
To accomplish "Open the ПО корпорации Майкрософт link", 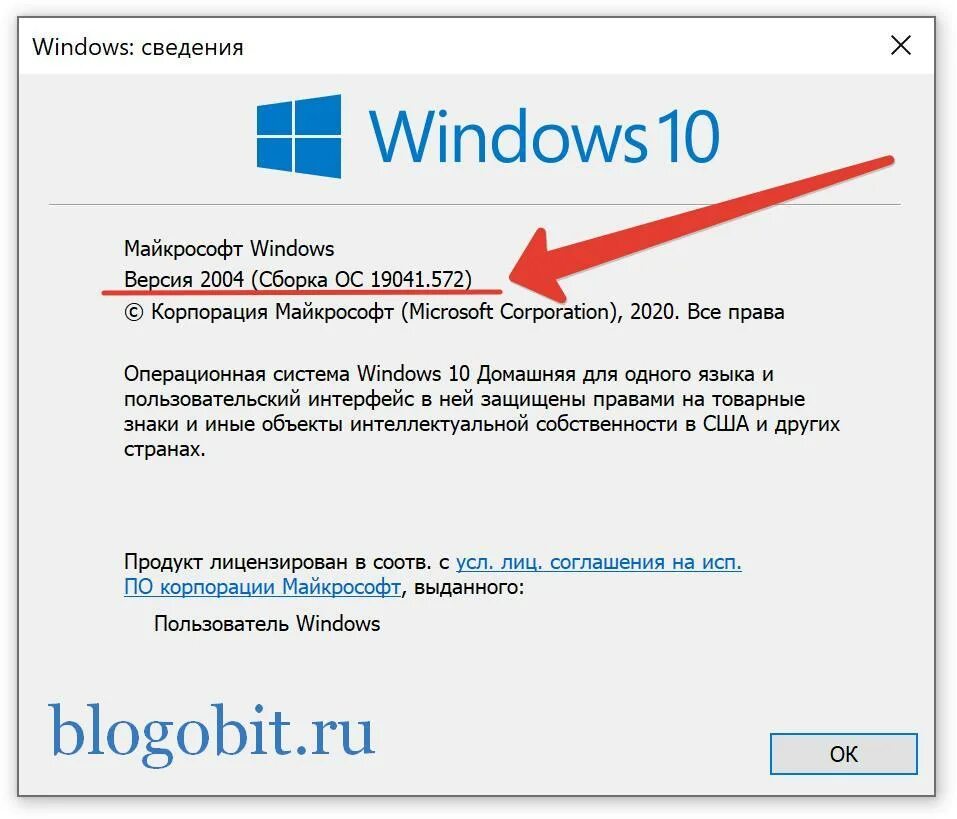I will (x=262, y=586).
